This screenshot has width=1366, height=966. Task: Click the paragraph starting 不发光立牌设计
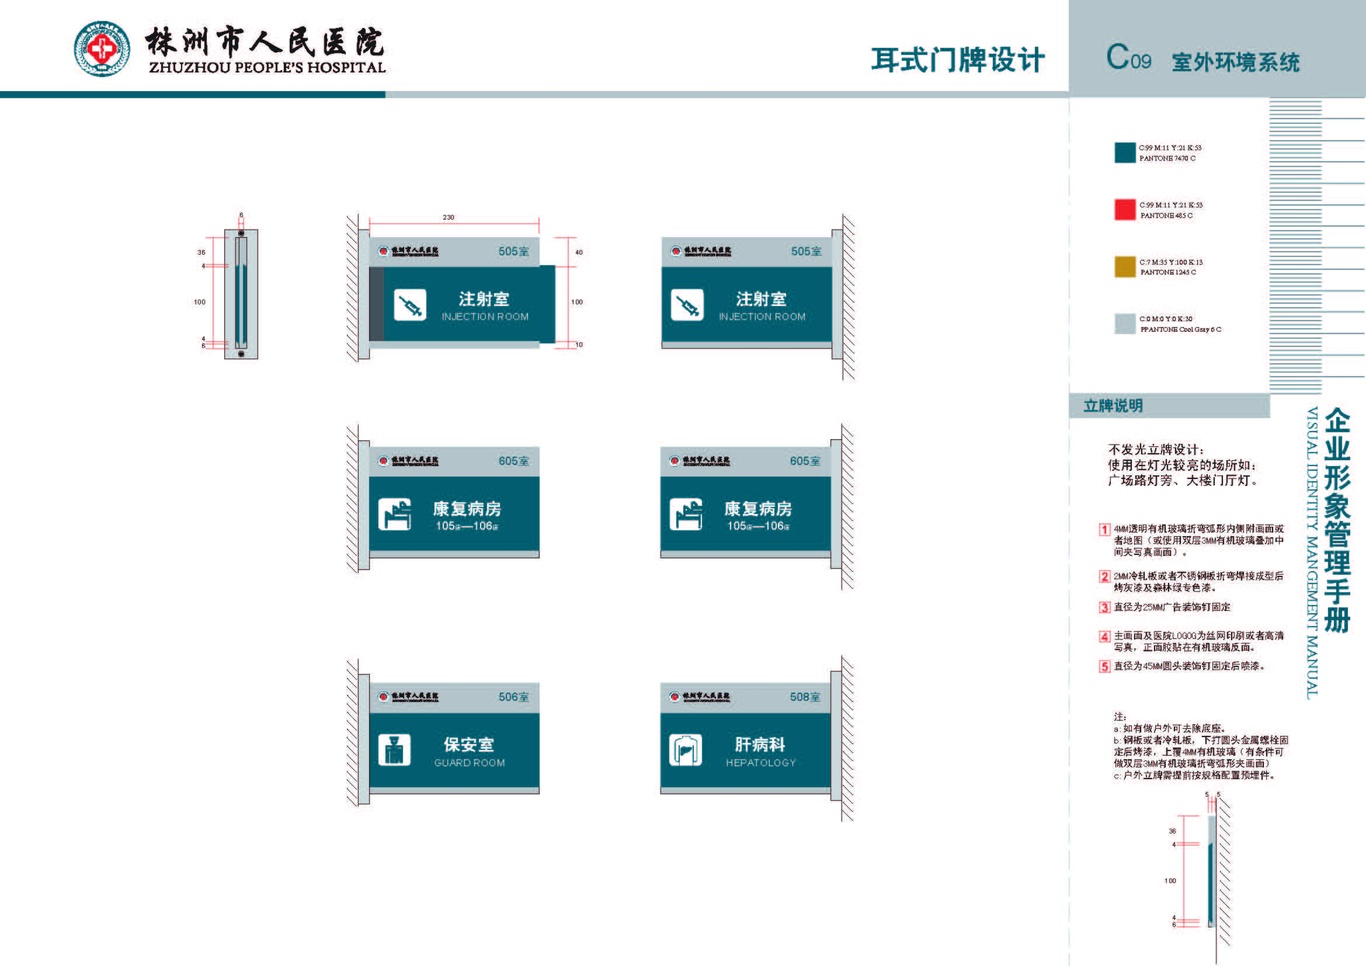pos(1184,465)
